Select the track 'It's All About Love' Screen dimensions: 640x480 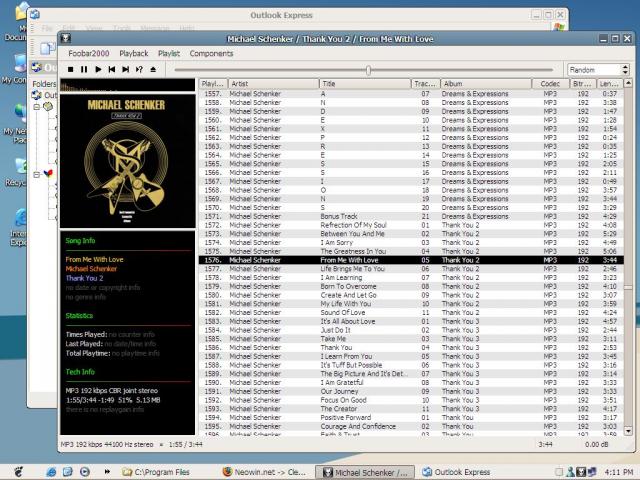[x=411, y=321]
